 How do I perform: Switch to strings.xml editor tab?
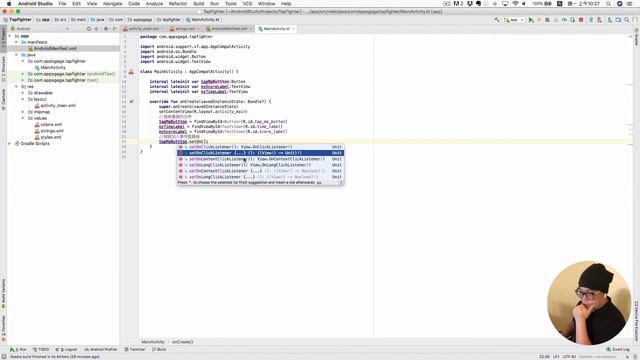click(185, 29)
